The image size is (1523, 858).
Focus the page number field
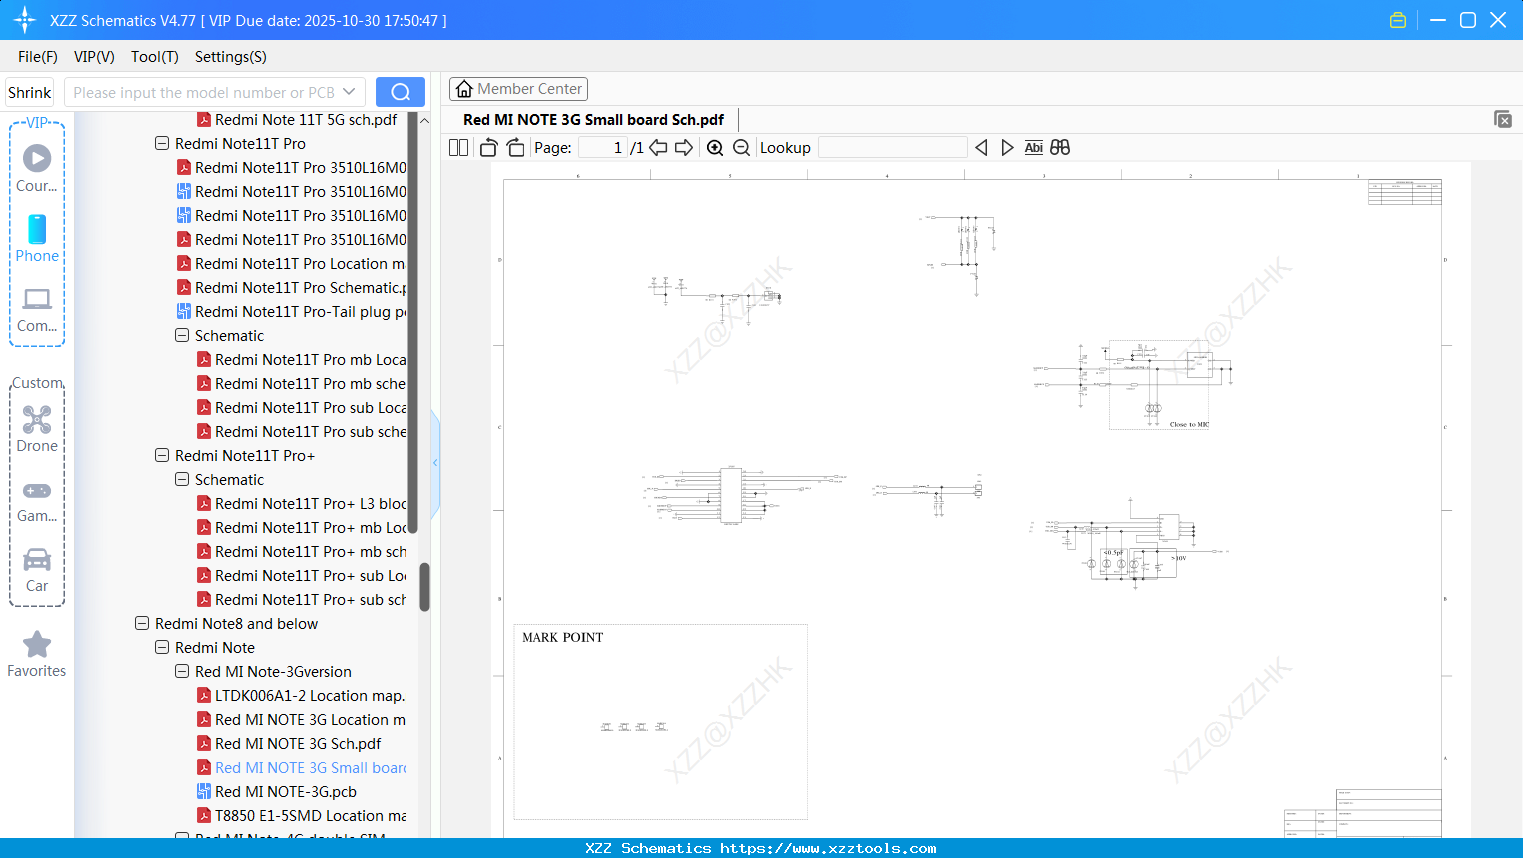pos(603,148)
